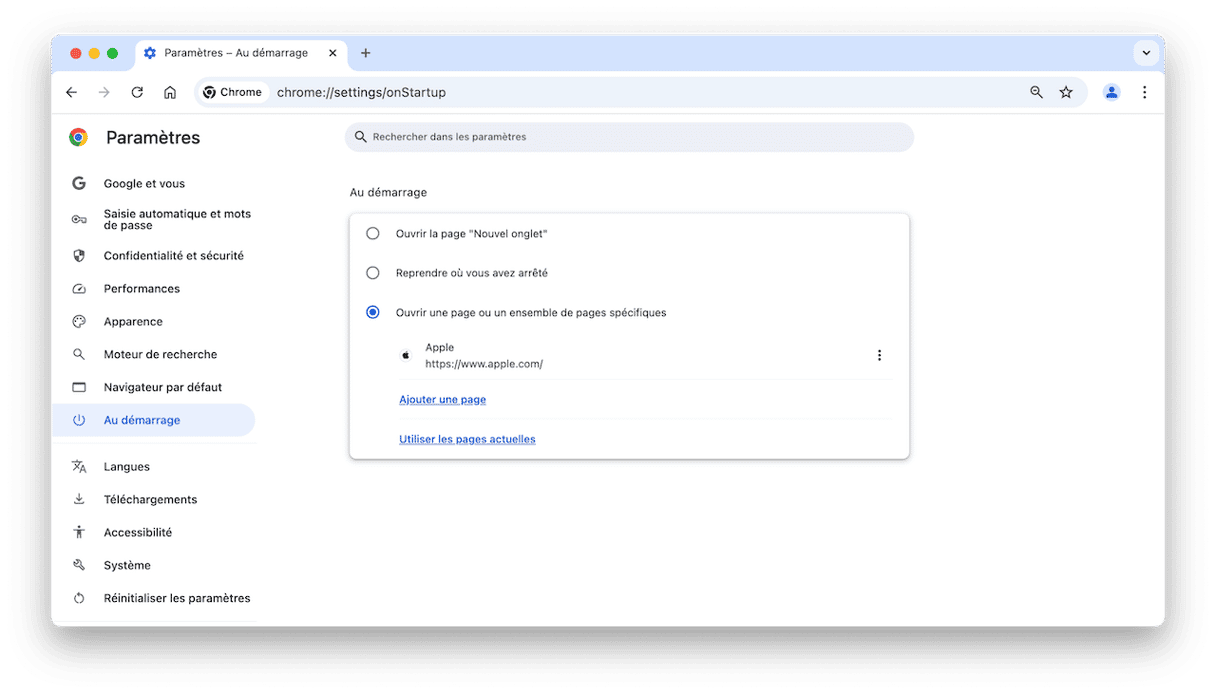Expand the tab search dropdown arrow
Viewport: 1216px width, 694px height.
1146,53
